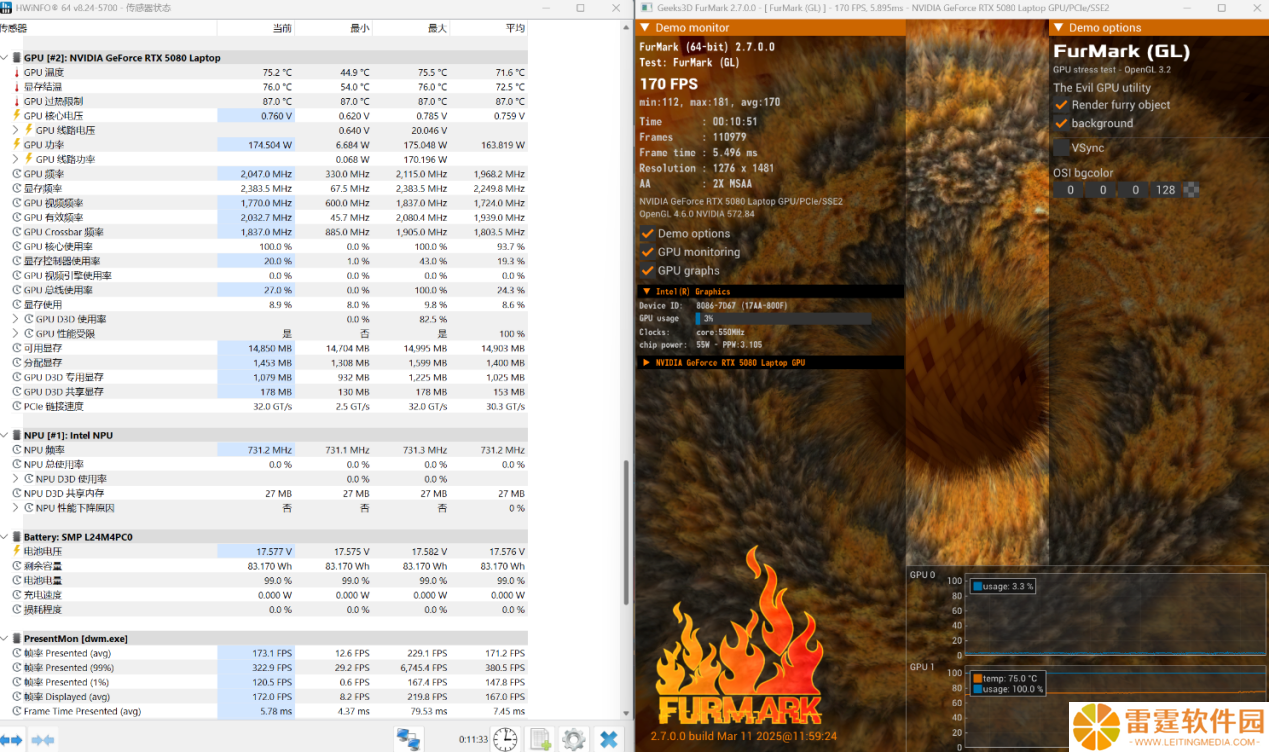Click the icon beside GPU 核心使用率
Image resolution: width=1269 pixels, height=752 pixels.
(17, 247)
